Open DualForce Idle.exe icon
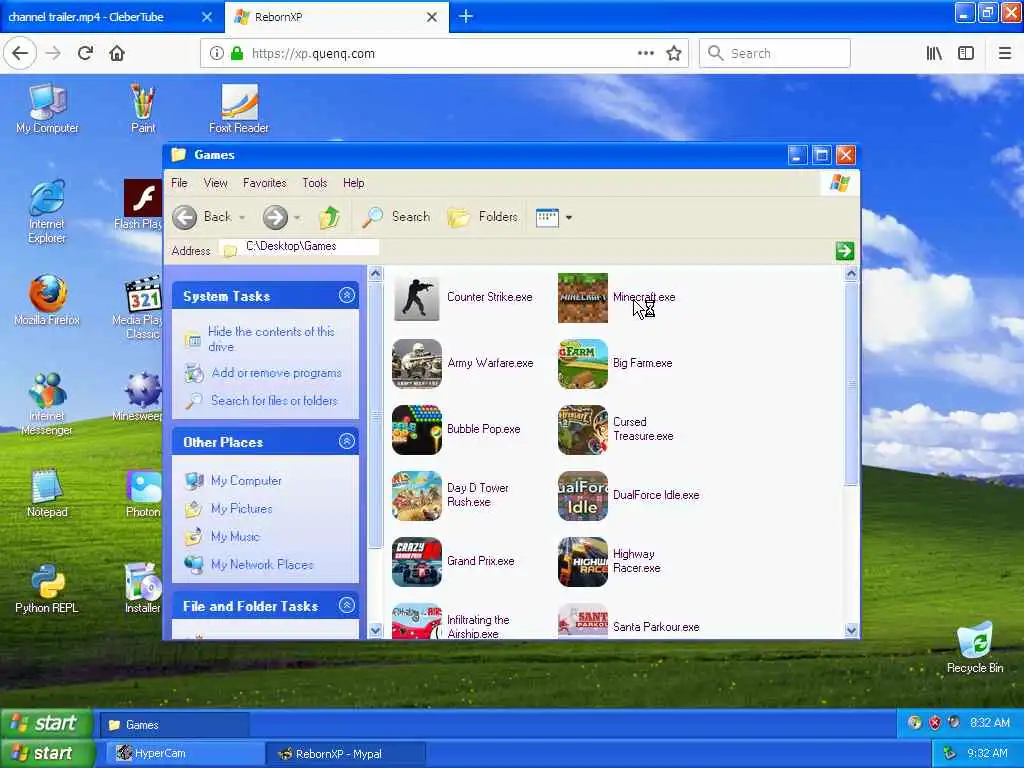This screenshot has height=768, width=1024. pos(583,496)
